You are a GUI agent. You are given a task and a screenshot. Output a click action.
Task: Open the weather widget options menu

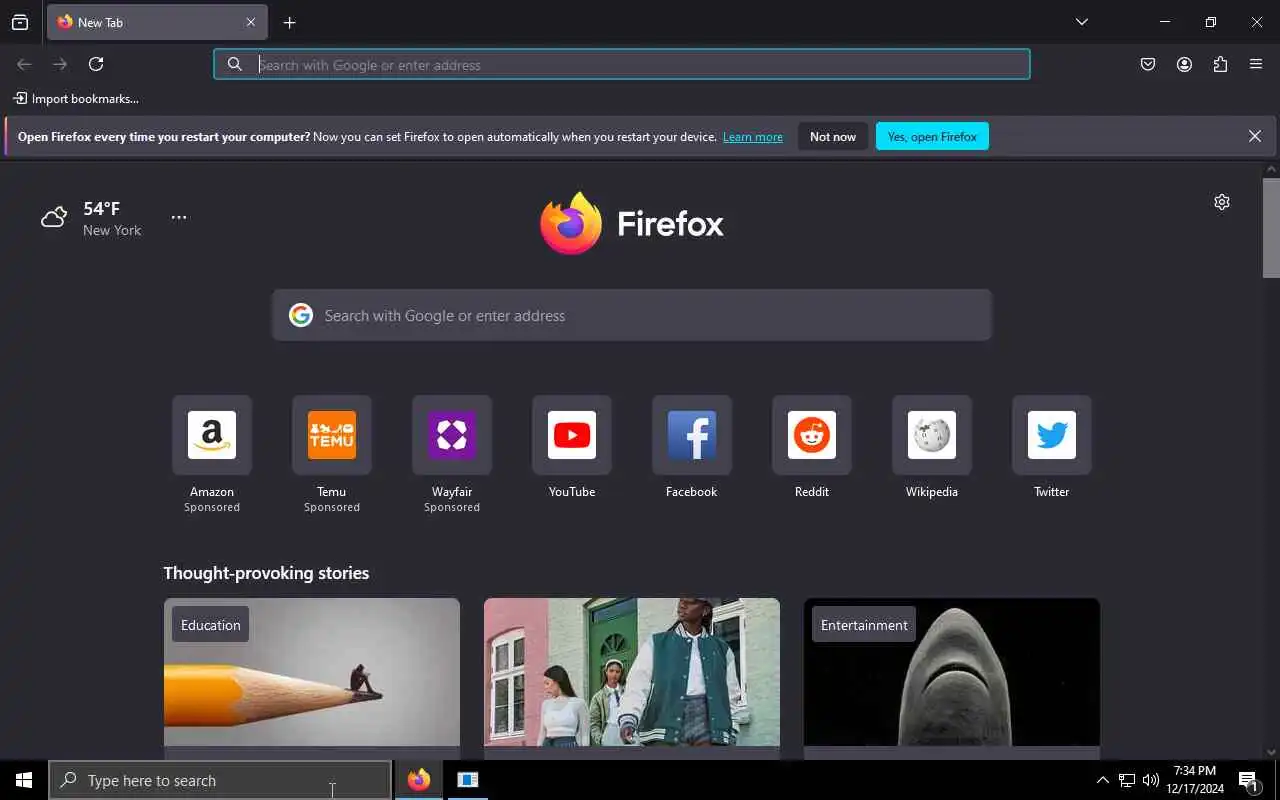click(179, 217)
